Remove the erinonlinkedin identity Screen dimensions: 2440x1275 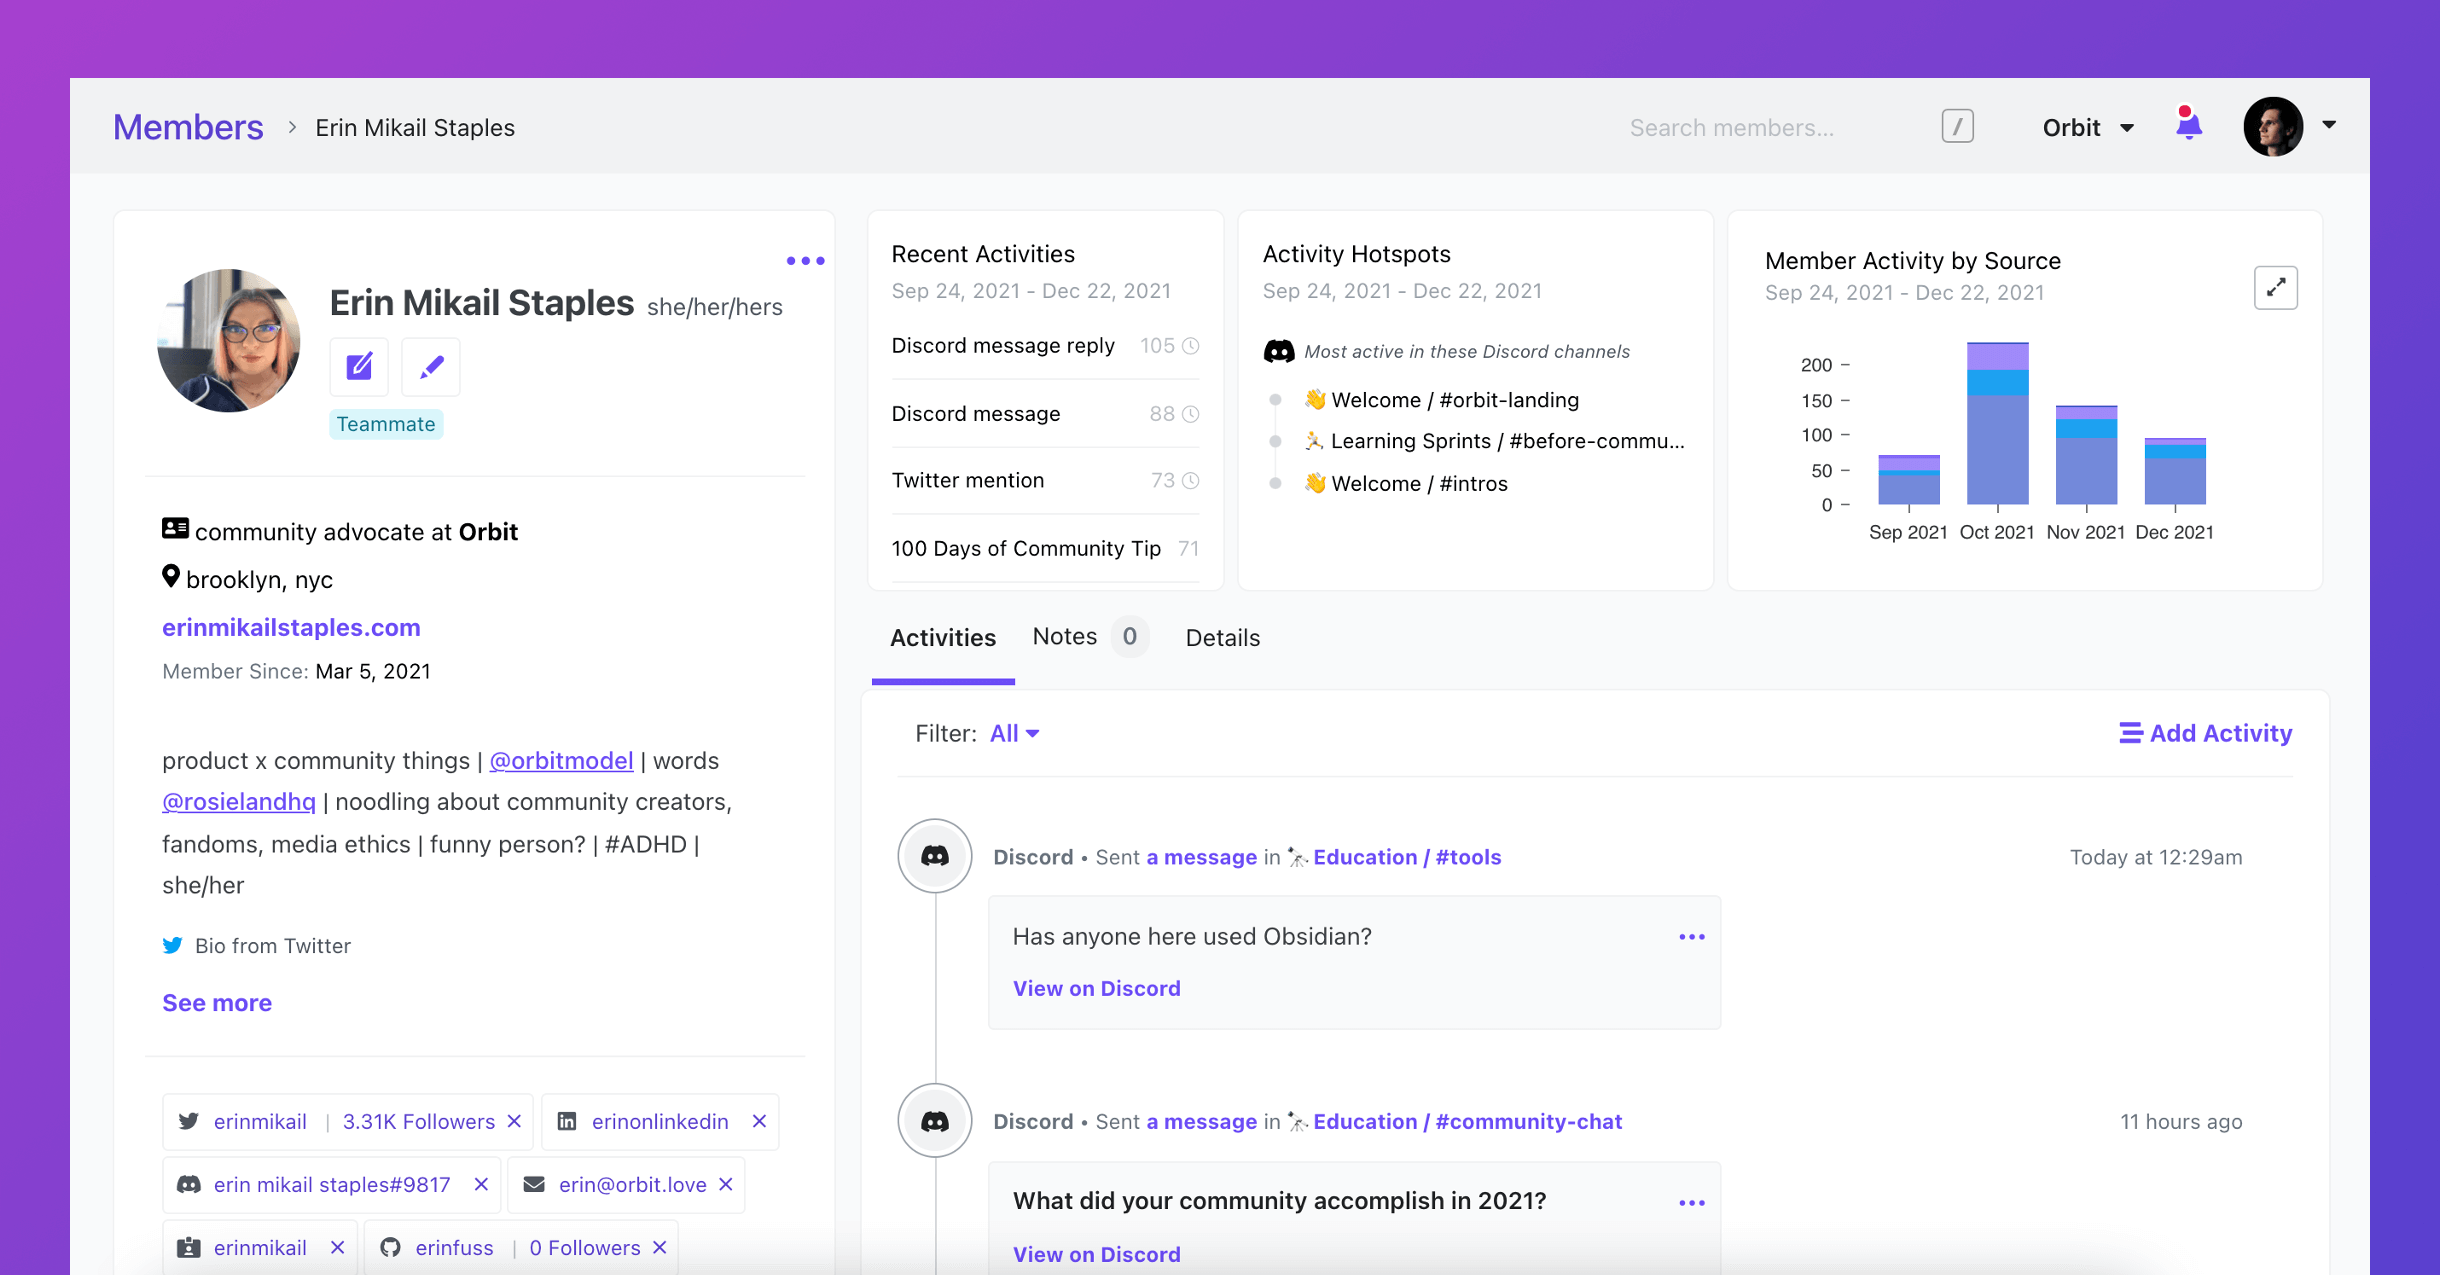click(x=759, y=1121)
